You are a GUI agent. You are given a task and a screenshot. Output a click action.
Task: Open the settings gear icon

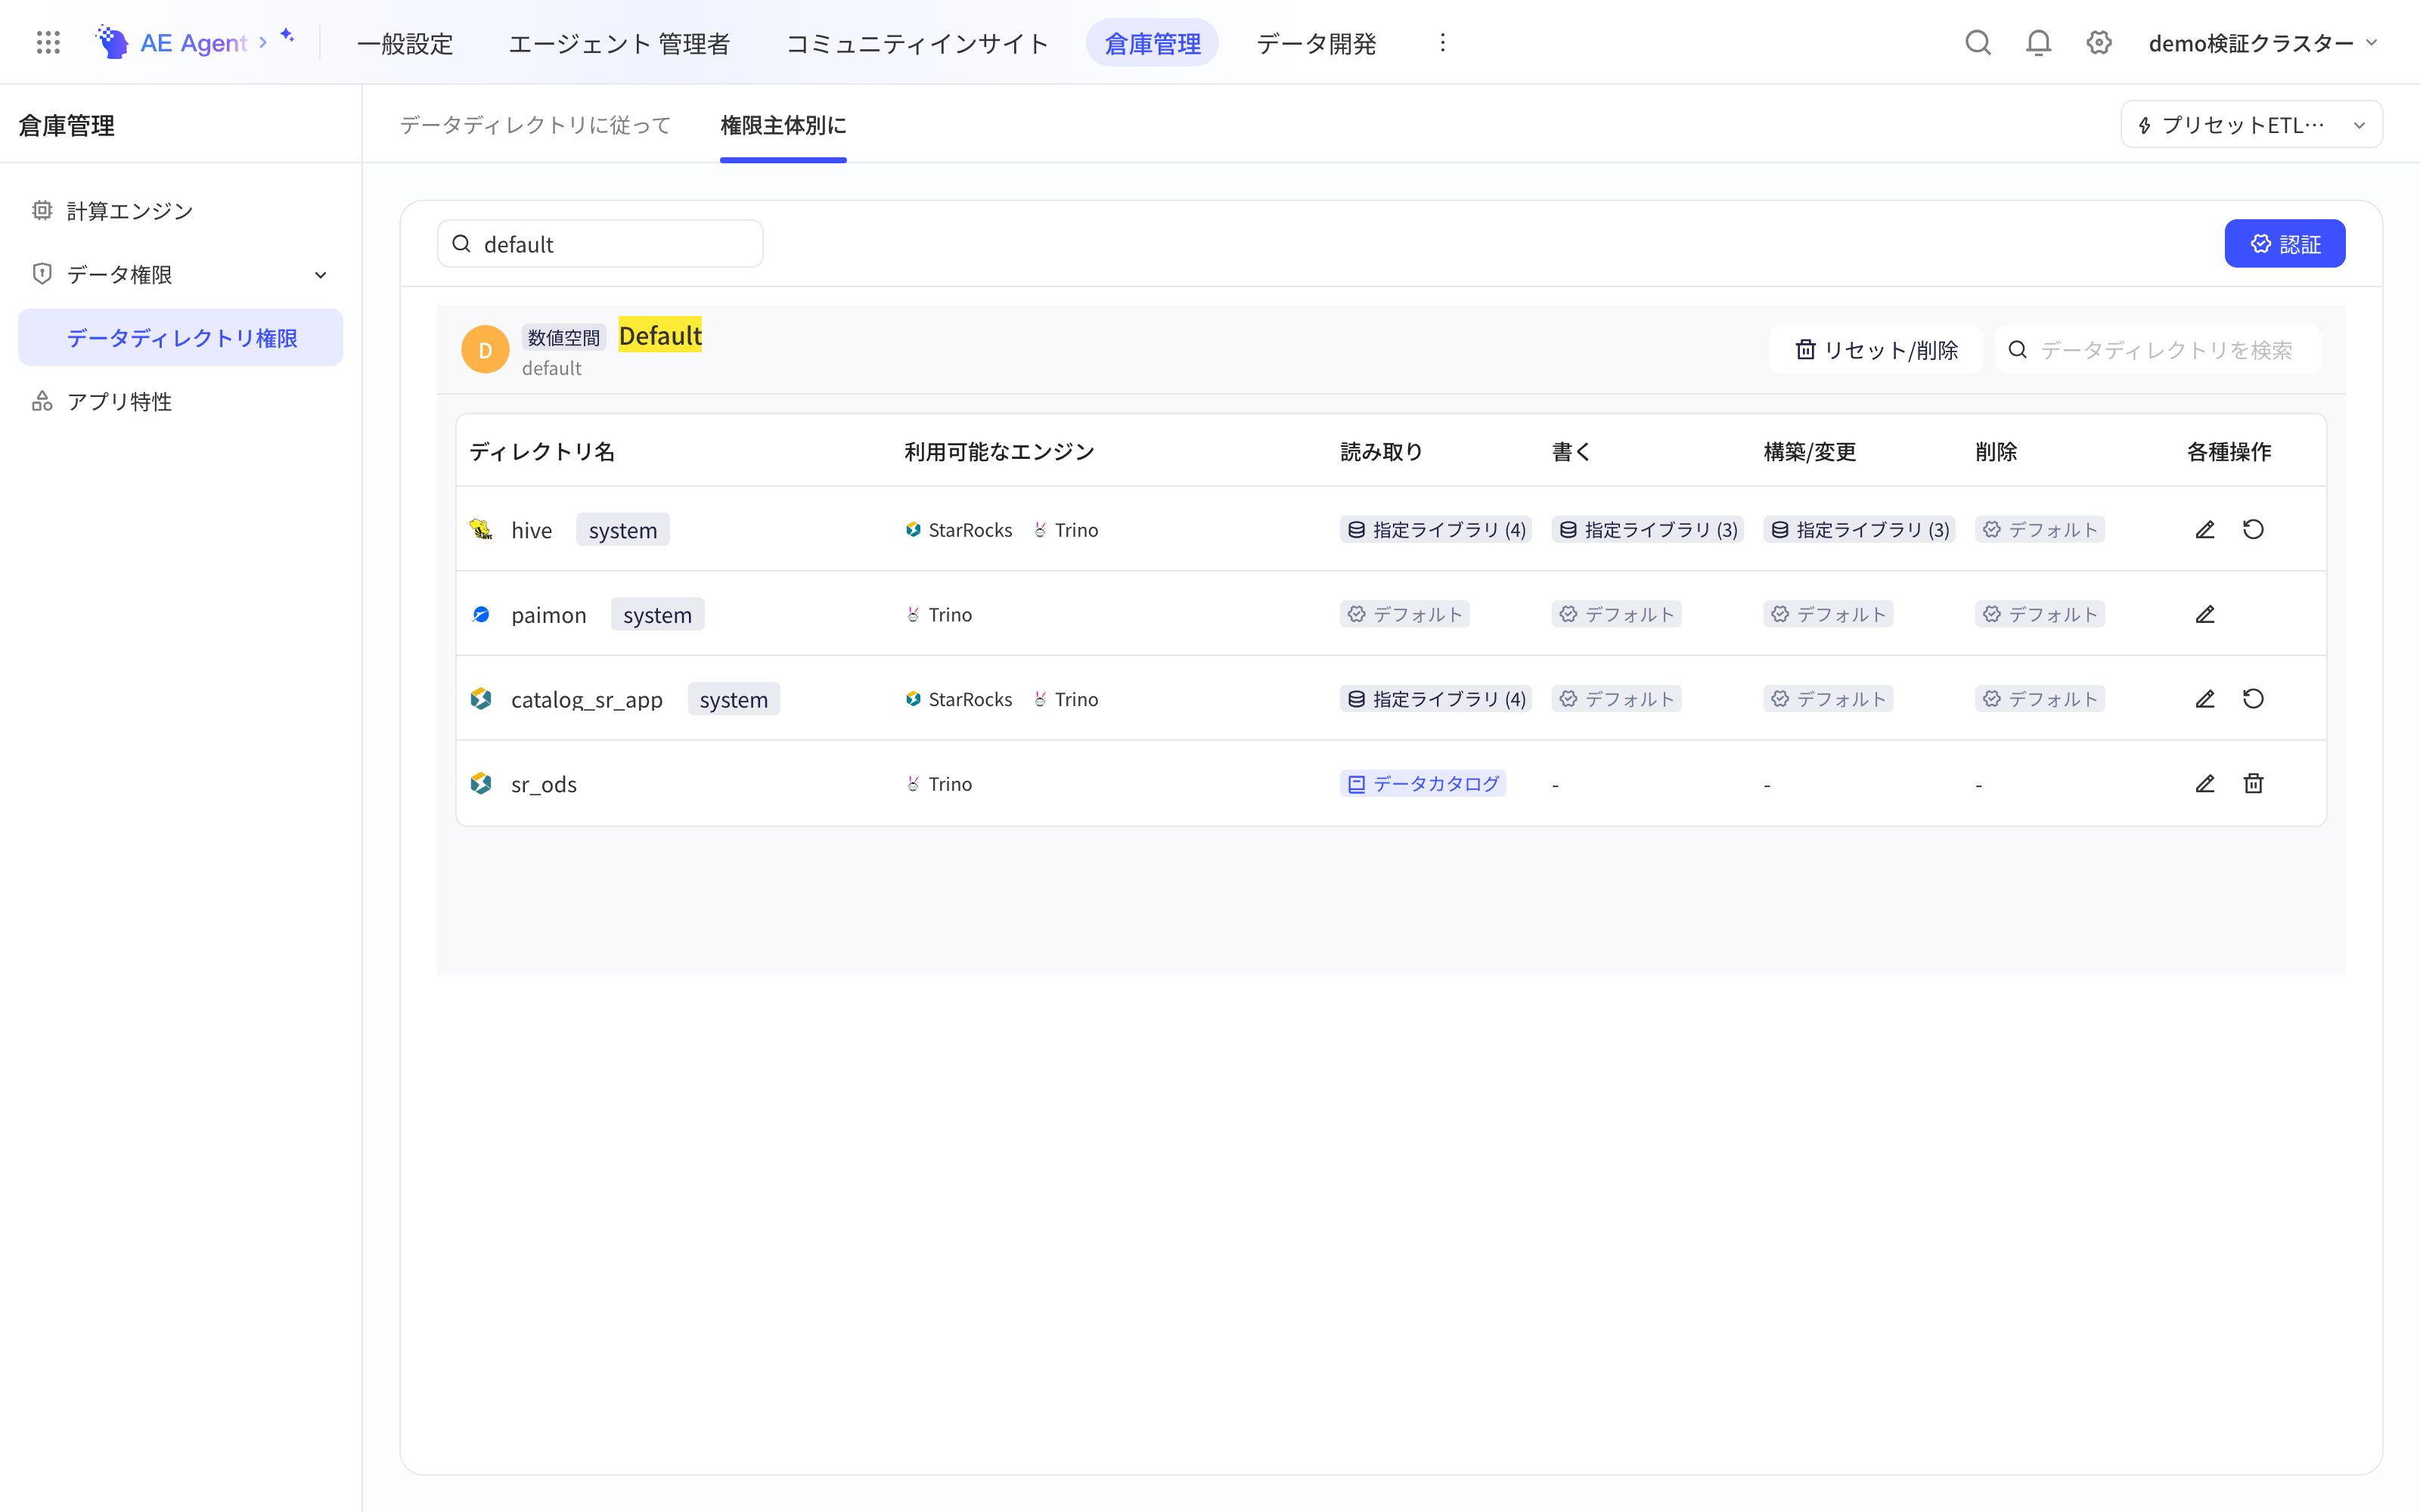pos(2099,42)
